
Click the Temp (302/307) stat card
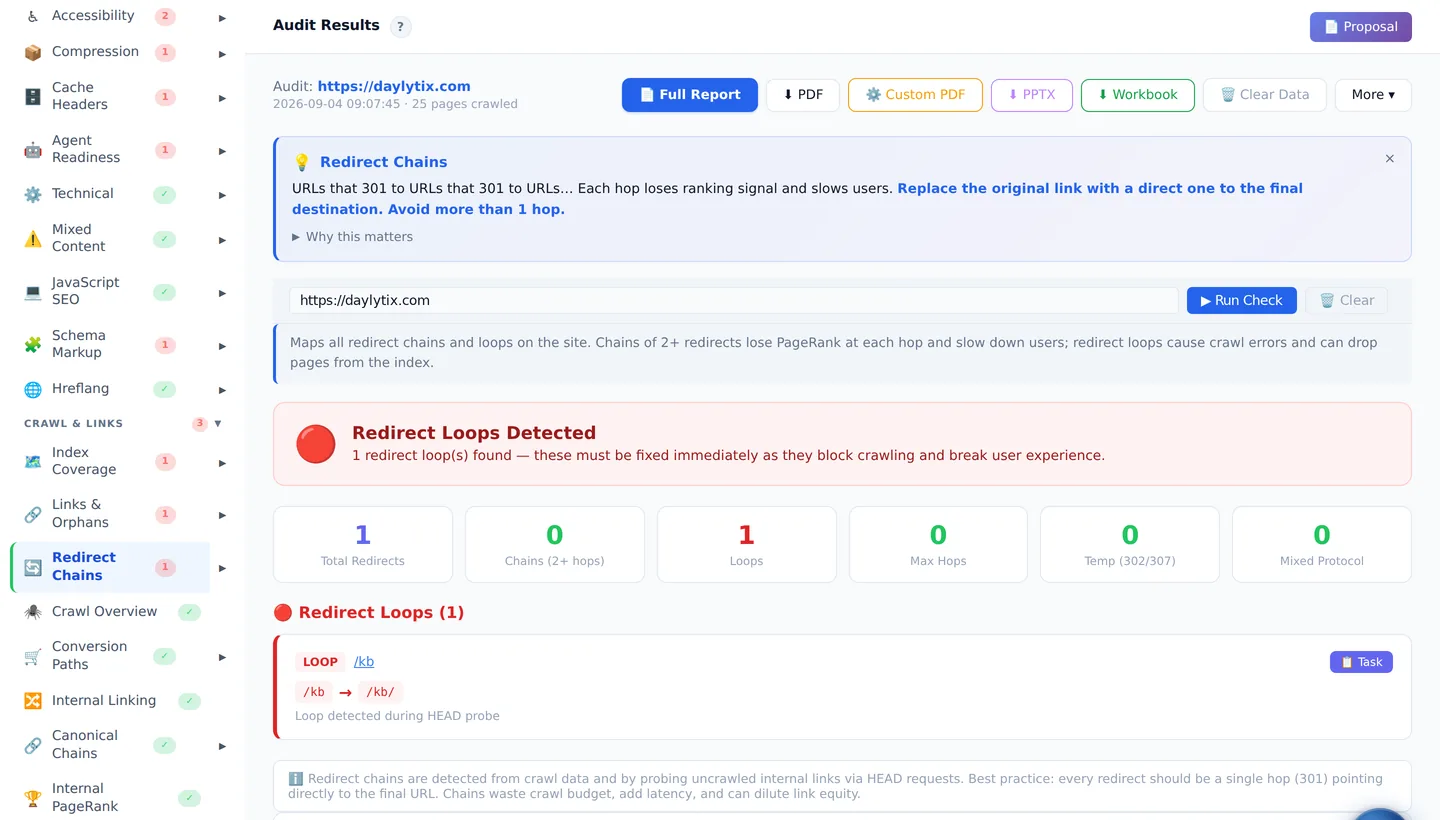click(x=1130, y=544)
